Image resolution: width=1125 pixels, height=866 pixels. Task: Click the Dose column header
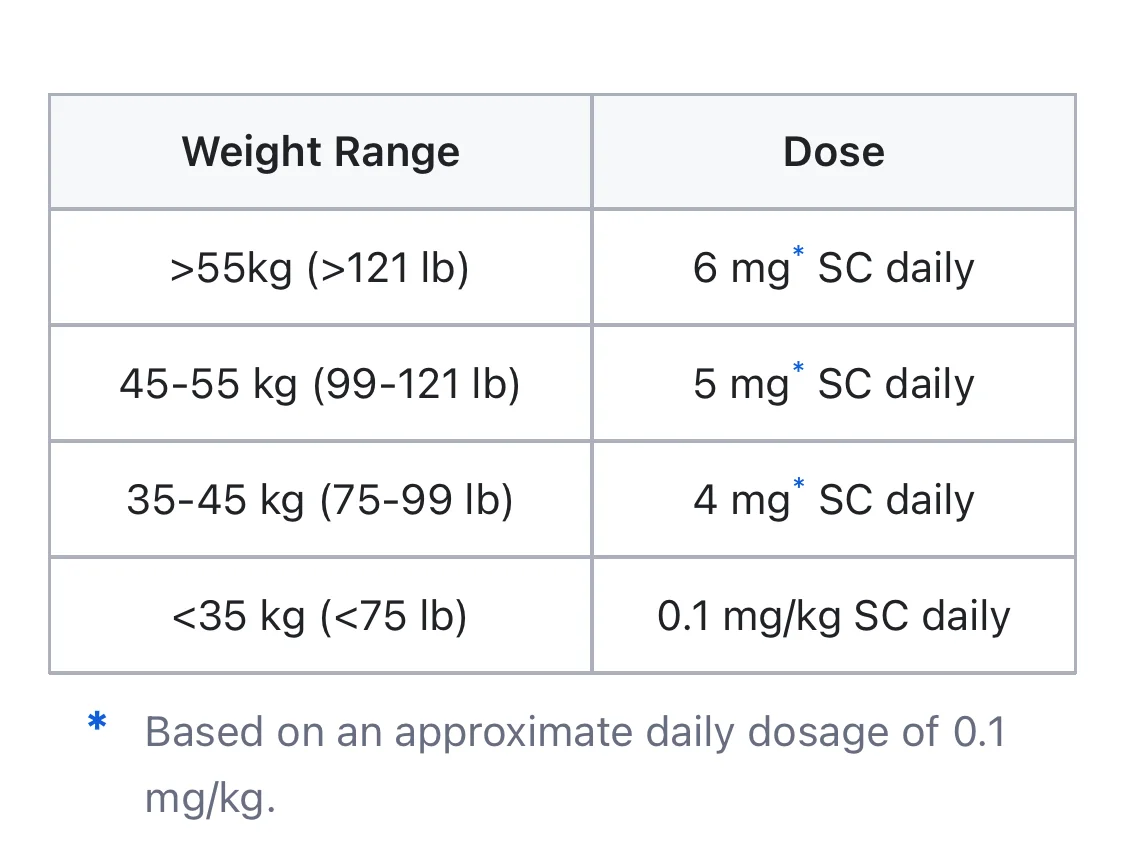[834, 151]
